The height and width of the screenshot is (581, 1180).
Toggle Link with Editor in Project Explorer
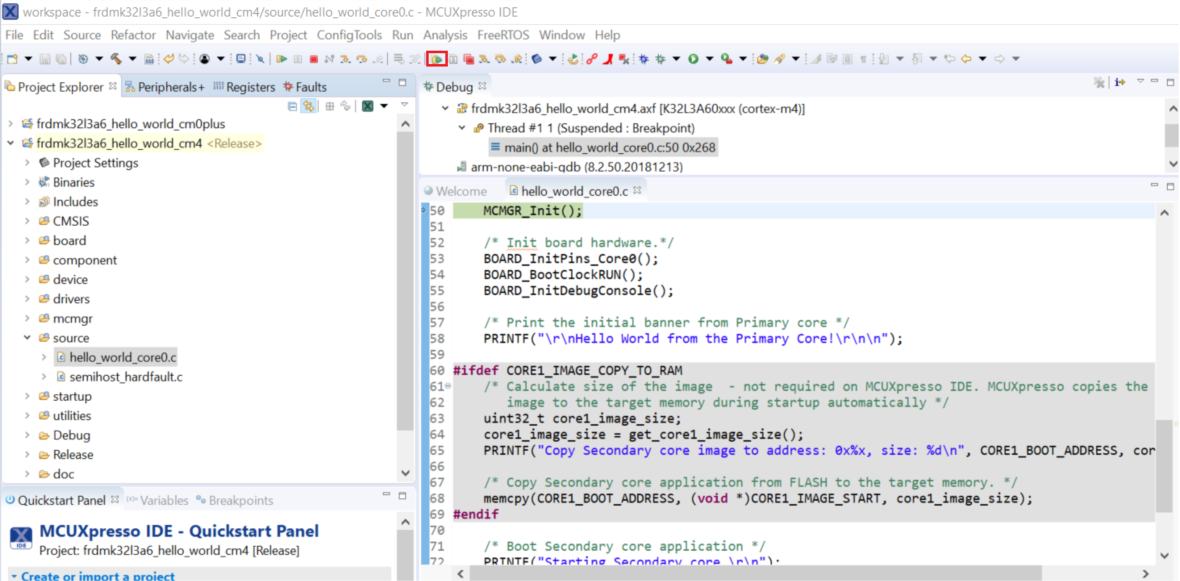click(308, 106)
